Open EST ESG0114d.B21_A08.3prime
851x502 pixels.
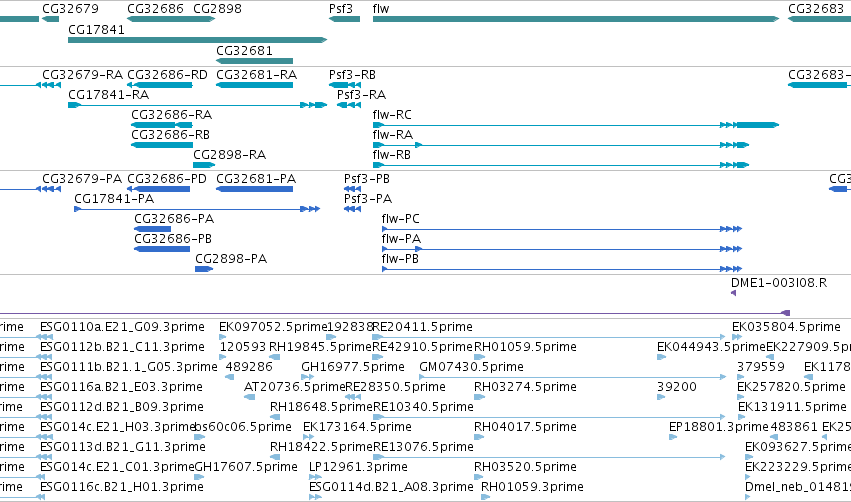391,487
